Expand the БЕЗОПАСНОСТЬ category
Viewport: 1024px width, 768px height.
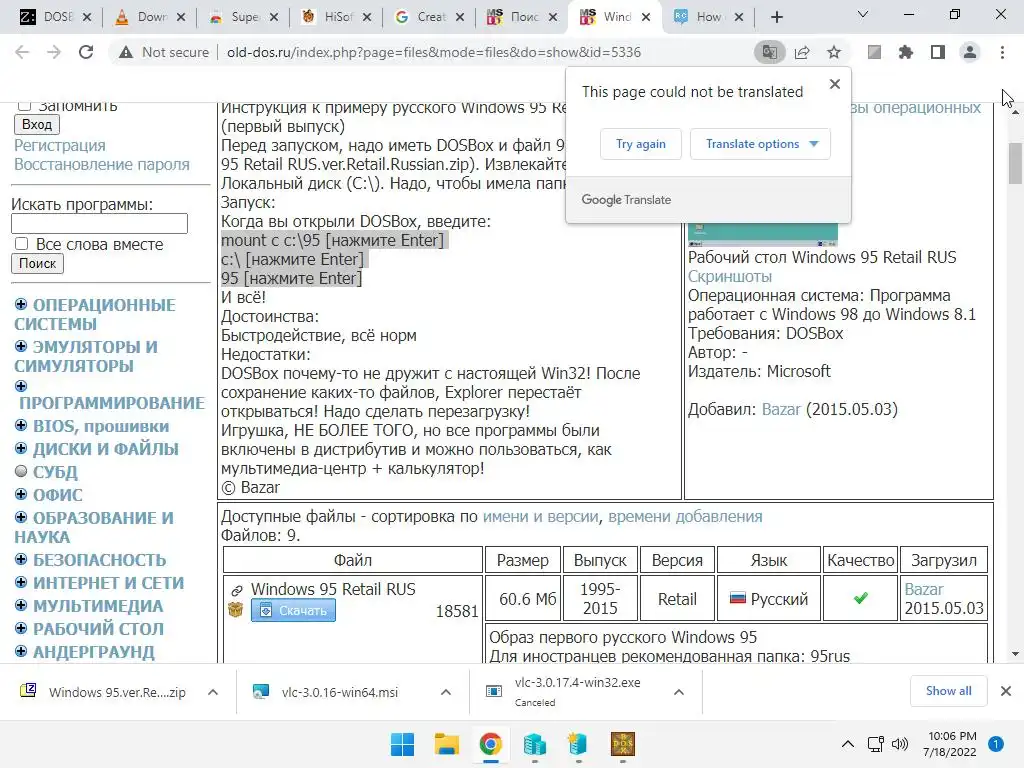(21, 560)
